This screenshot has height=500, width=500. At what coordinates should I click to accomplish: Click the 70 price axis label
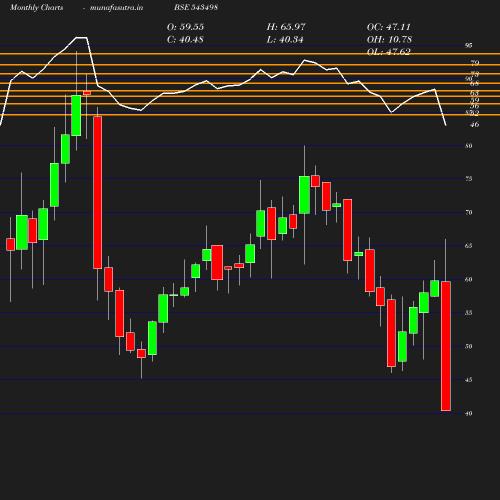point(469,212)
